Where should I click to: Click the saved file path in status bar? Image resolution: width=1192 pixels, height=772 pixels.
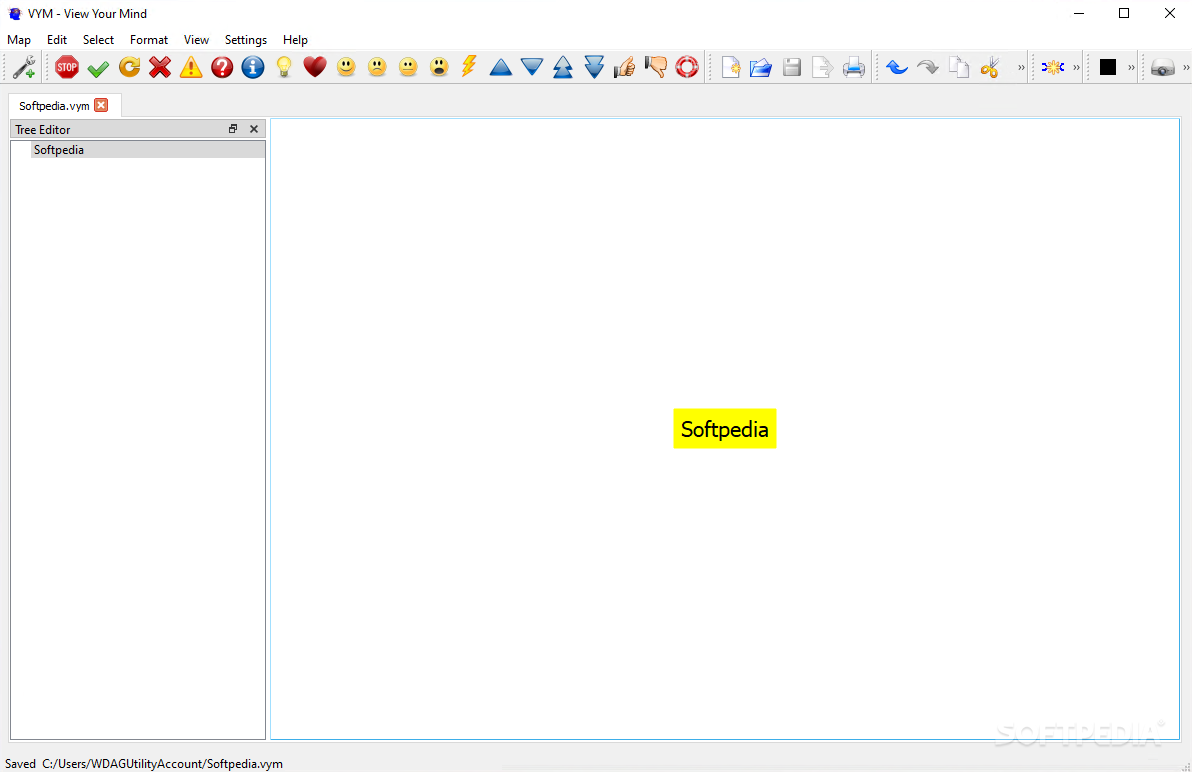(x=162, y=764)
